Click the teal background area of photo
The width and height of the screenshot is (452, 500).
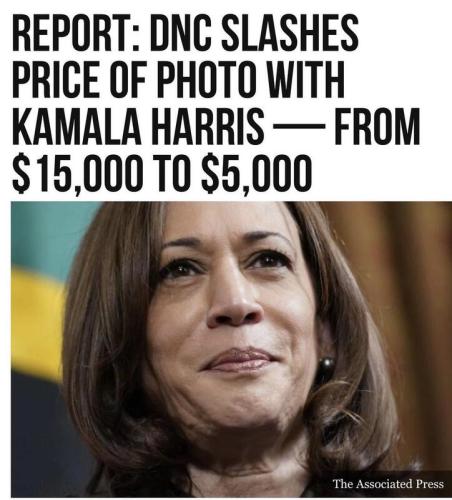[43, 233]
